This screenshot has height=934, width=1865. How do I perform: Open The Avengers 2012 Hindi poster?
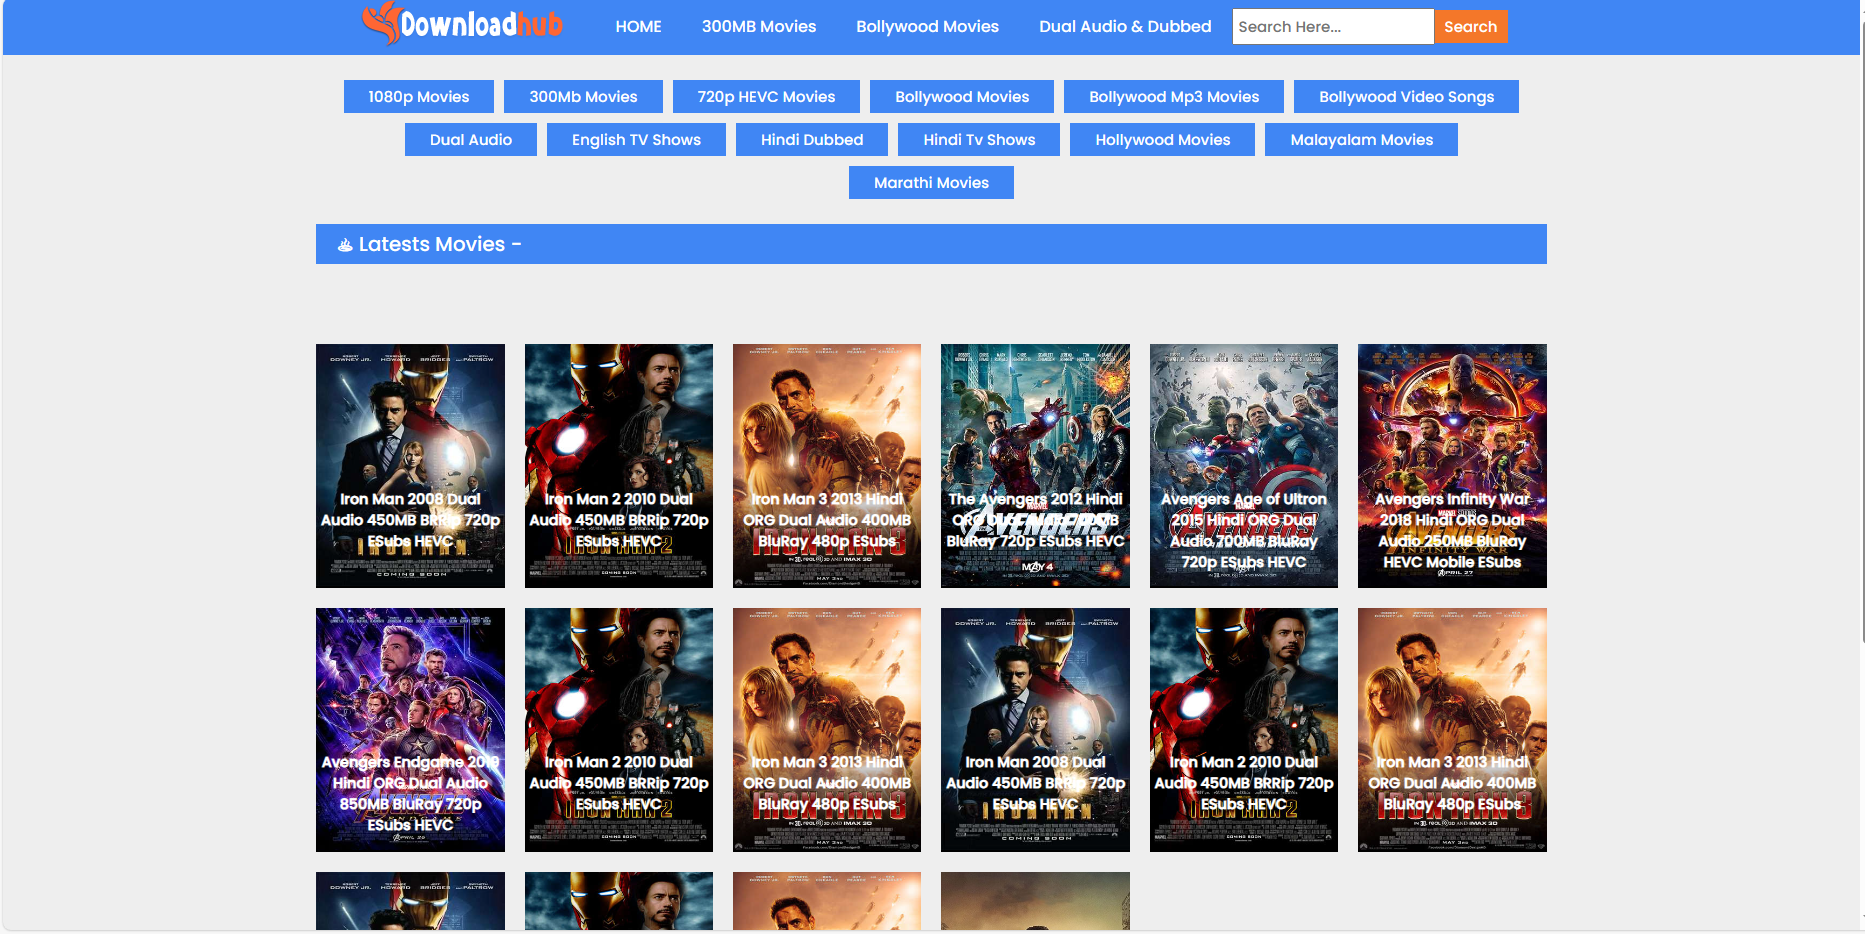point(1035,465)
